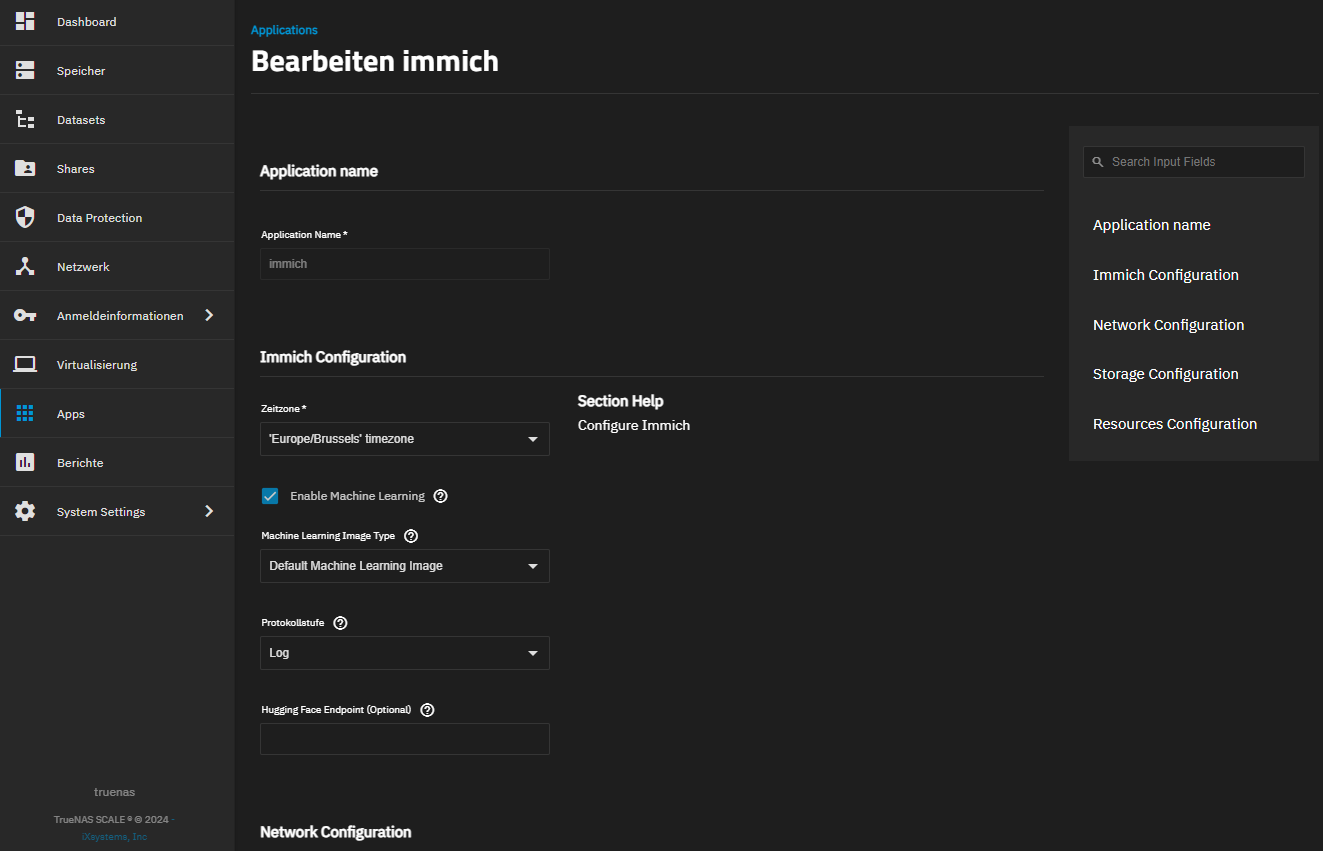Open Machine Learning Image Type dropdown

(404, 566)
